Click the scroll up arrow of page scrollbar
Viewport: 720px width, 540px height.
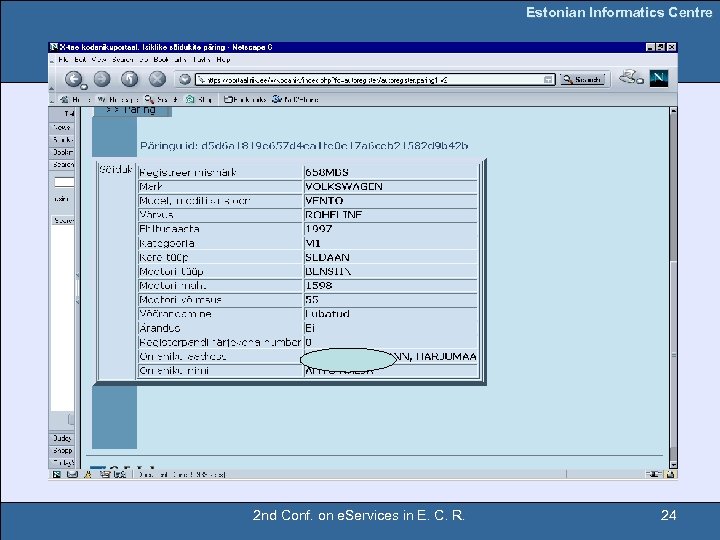pos(673,111)
